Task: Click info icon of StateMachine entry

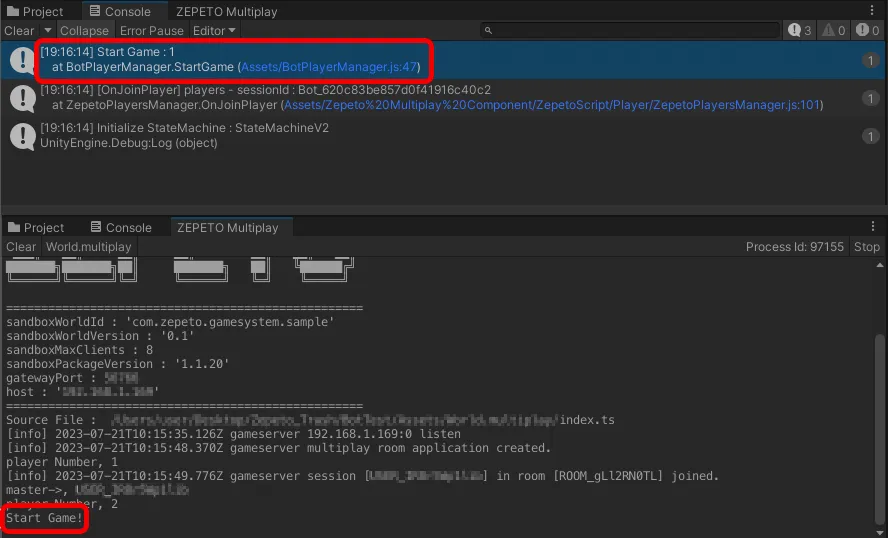Action: [23, 136]
